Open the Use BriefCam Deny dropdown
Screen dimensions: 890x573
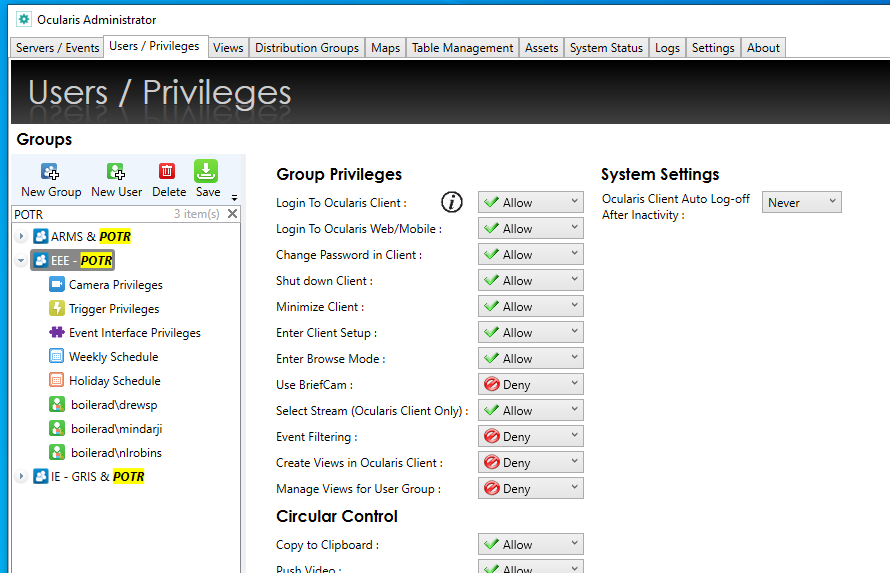530,385
